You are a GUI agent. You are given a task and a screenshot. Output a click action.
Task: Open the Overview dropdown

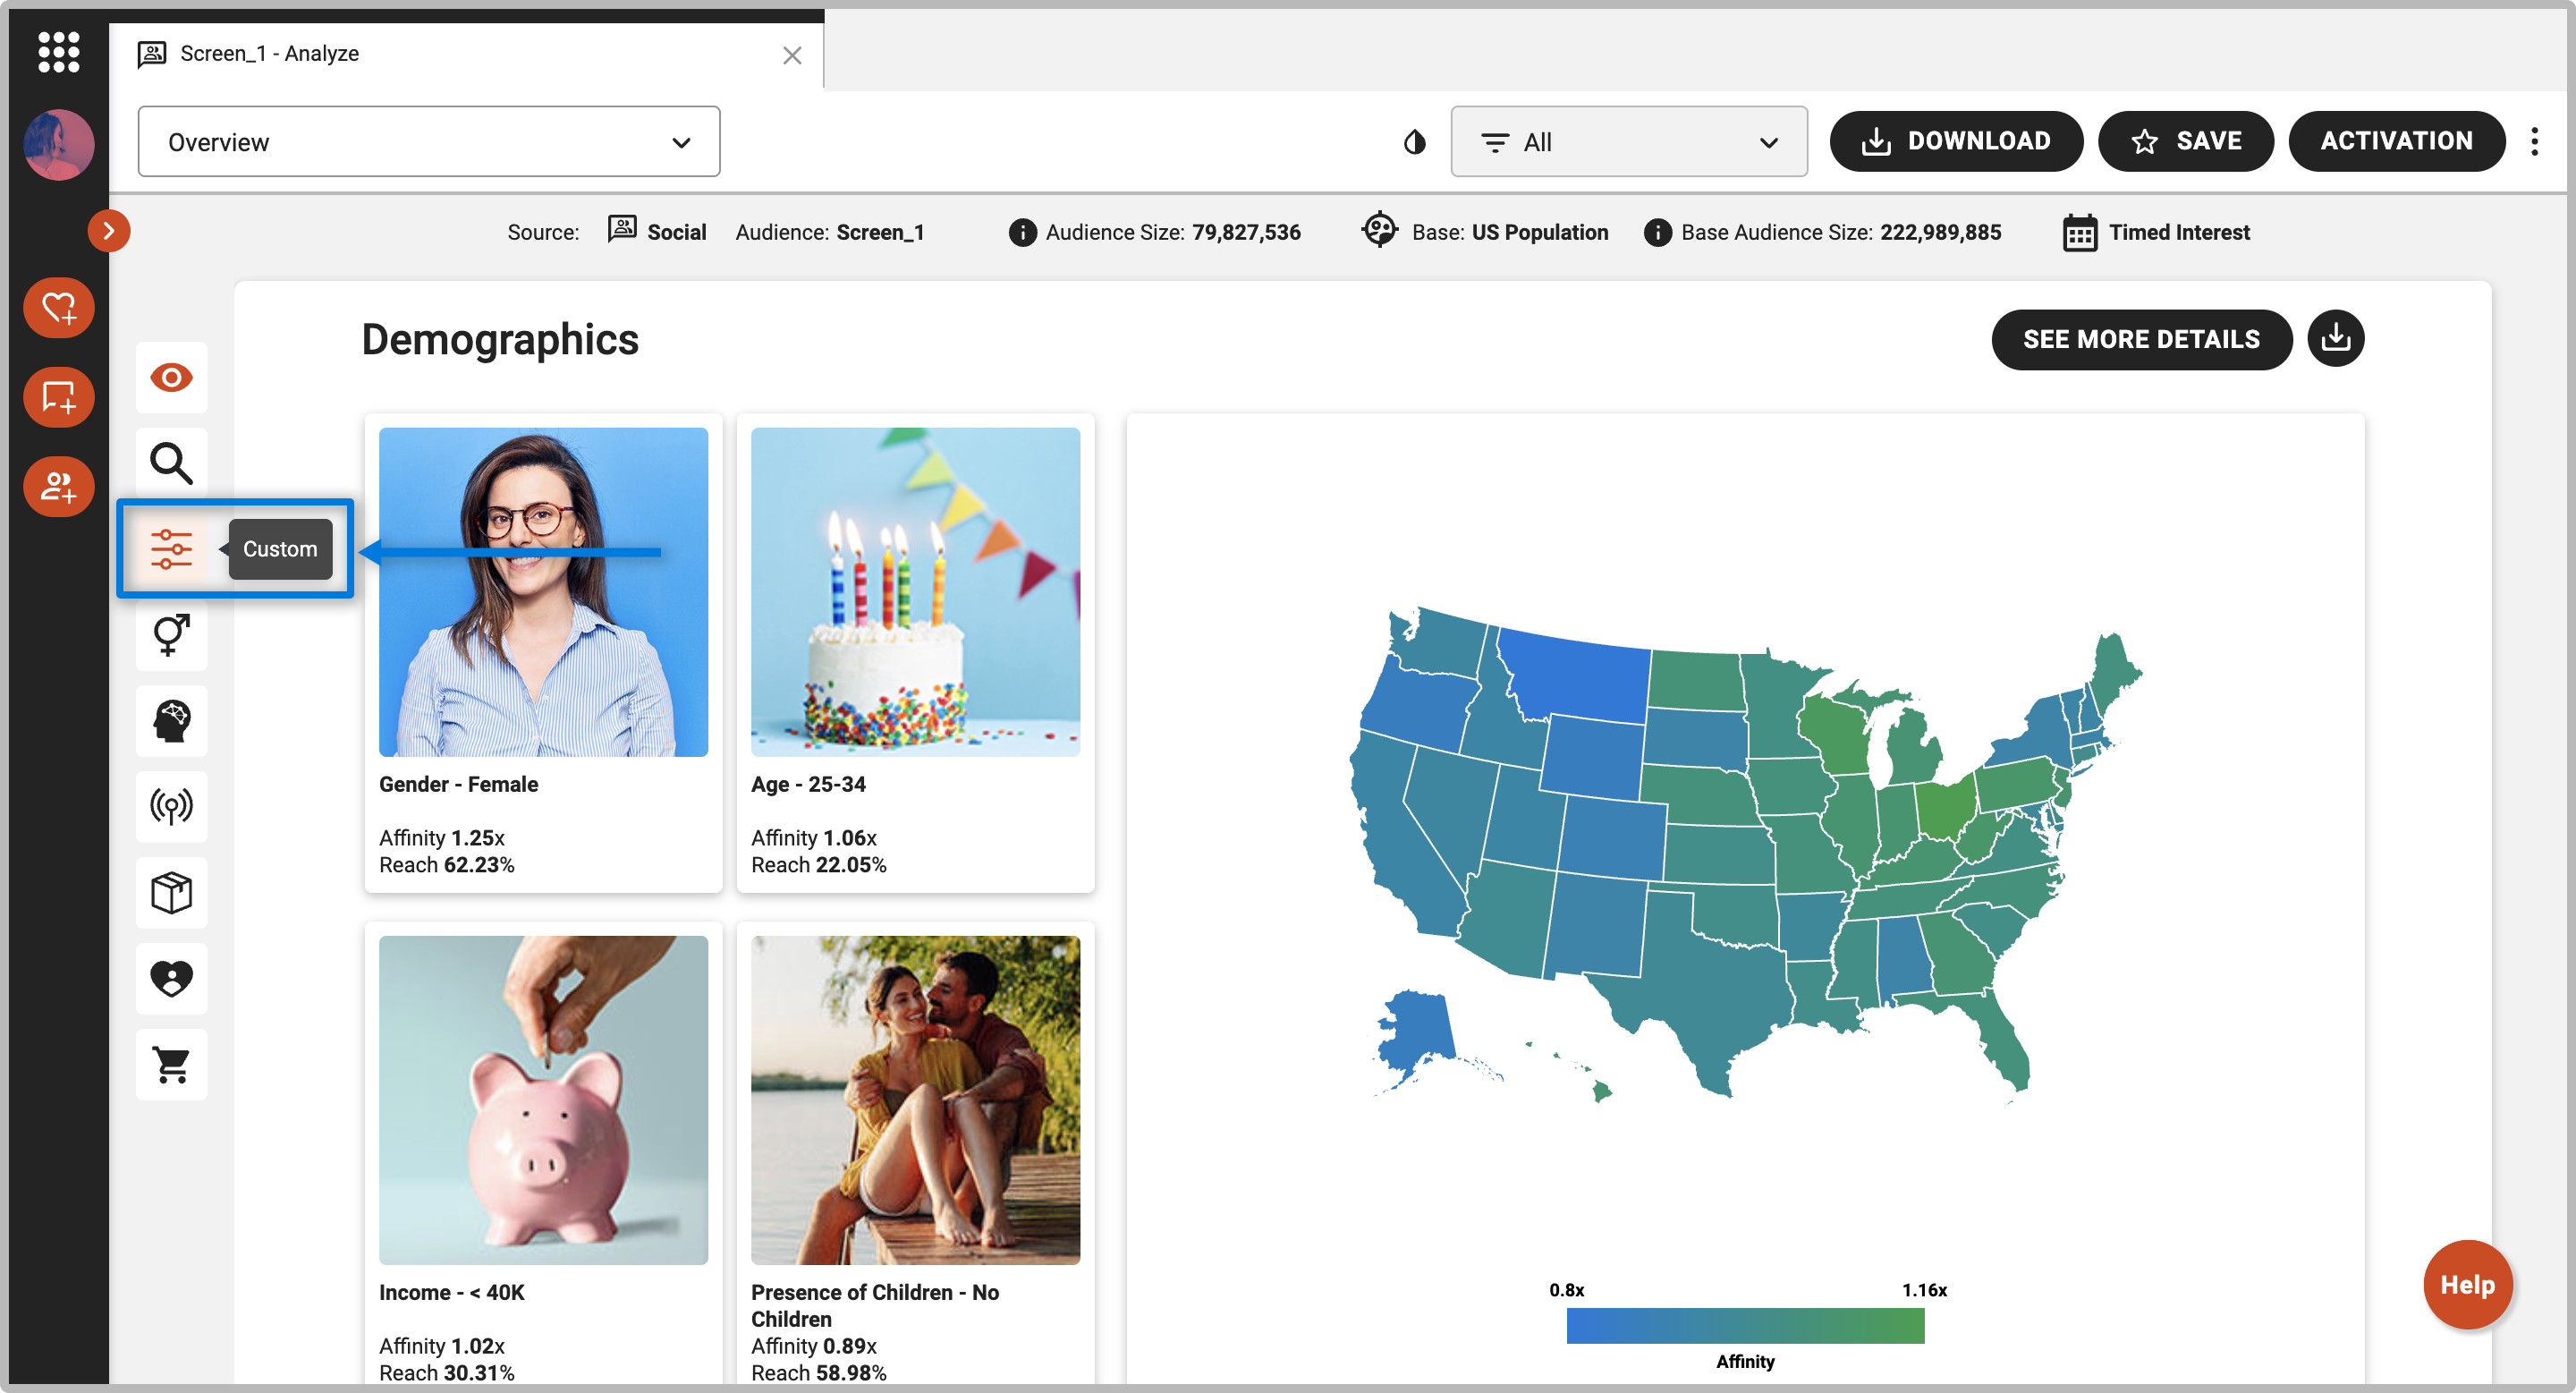coord(428,142)
